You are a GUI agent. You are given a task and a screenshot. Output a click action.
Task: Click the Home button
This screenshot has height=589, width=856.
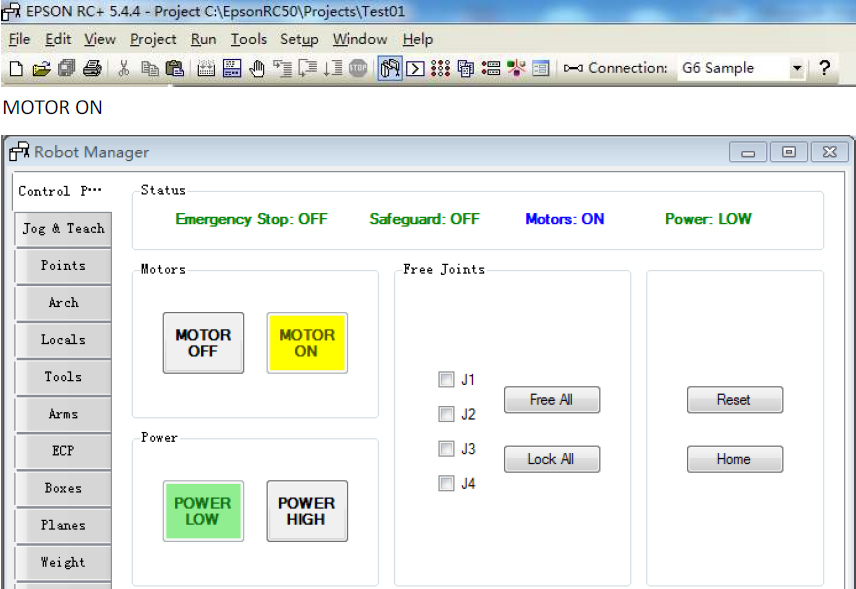pyautogui.click(x=734, y=459)
